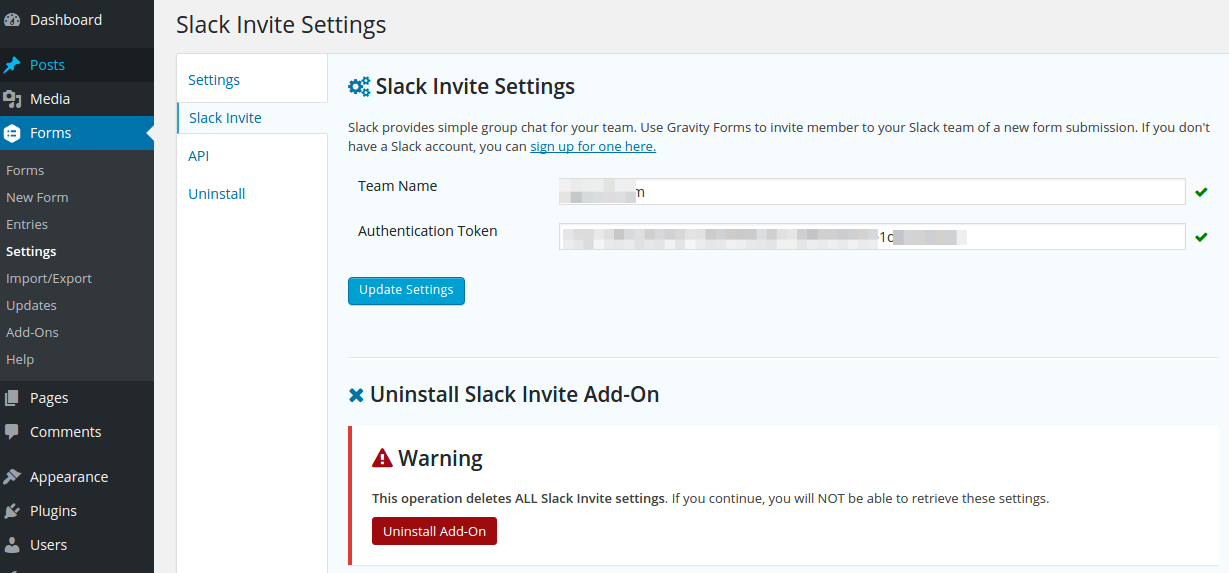Click the Users person icon
The height and width of the screenshot is (573, 1229).
point(13,545)
